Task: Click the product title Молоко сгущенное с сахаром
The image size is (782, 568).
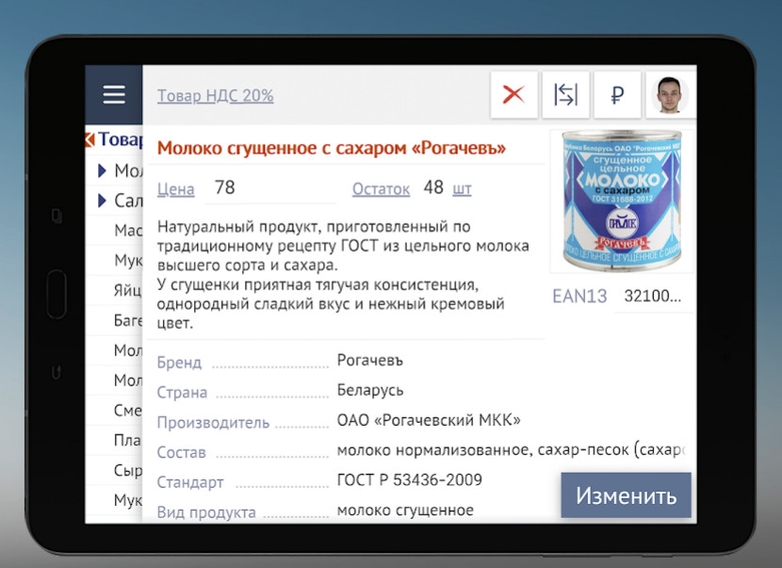Action: tap(332, 148)
